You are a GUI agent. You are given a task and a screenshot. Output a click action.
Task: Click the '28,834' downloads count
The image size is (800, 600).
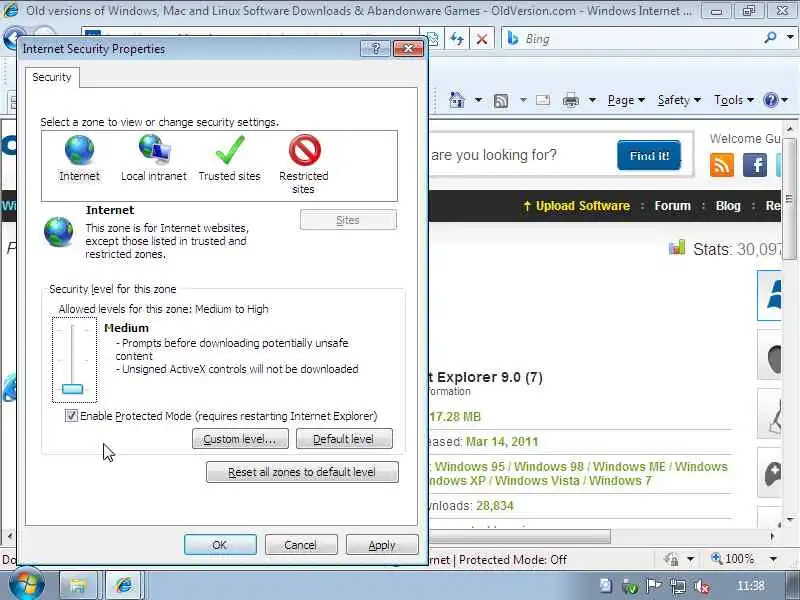pyautogui.click(x=494, y=506)
